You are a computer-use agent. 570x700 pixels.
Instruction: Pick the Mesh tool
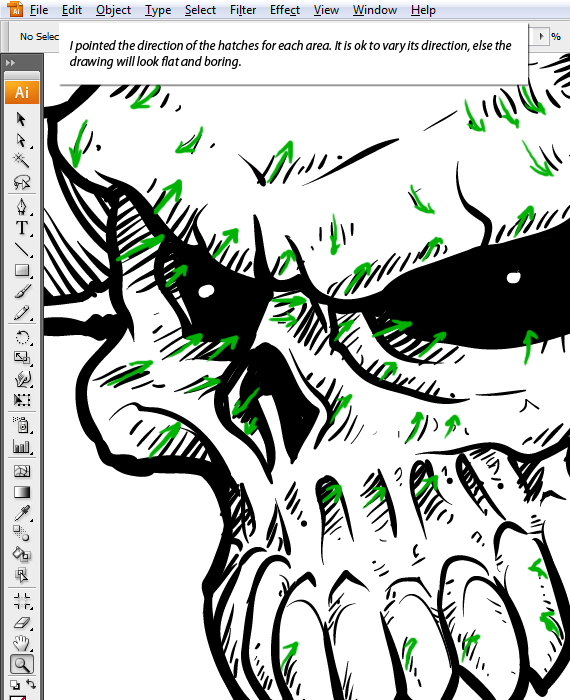point(21,471)
